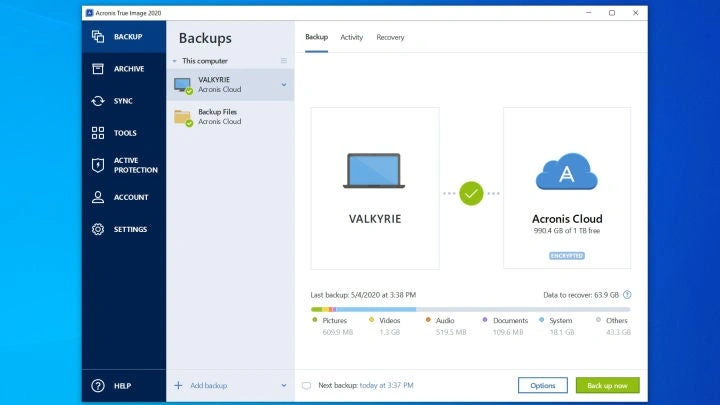Click the Acronis Cloud destination icon
The image size is (720, 405).
567,172
